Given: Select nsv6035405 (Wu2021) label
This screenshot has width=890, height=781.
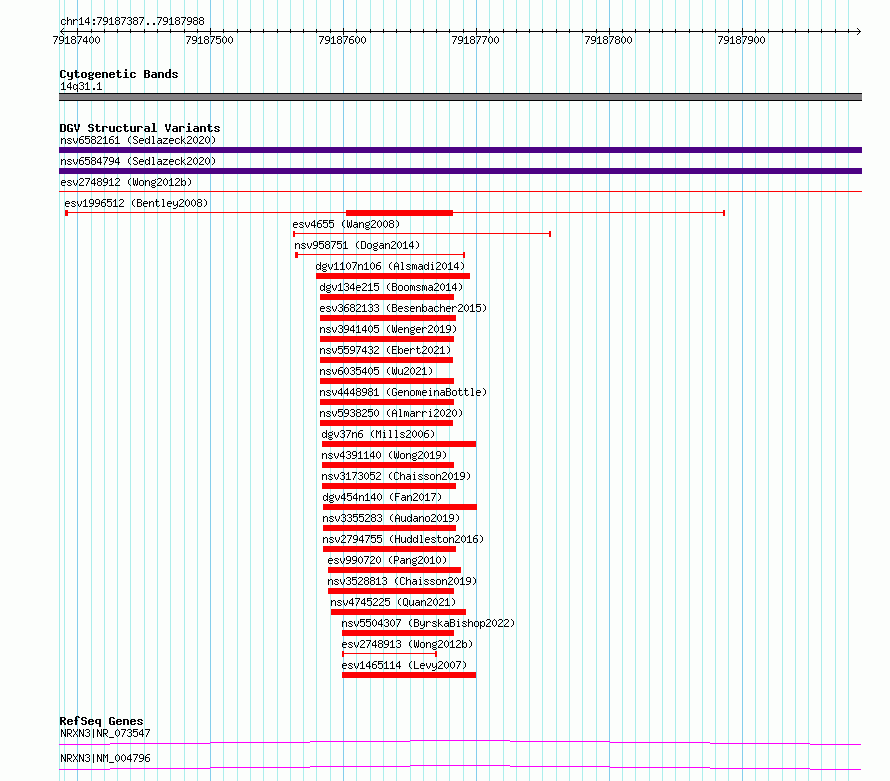Looking at the screenshot, I should [x=376, y=371].
